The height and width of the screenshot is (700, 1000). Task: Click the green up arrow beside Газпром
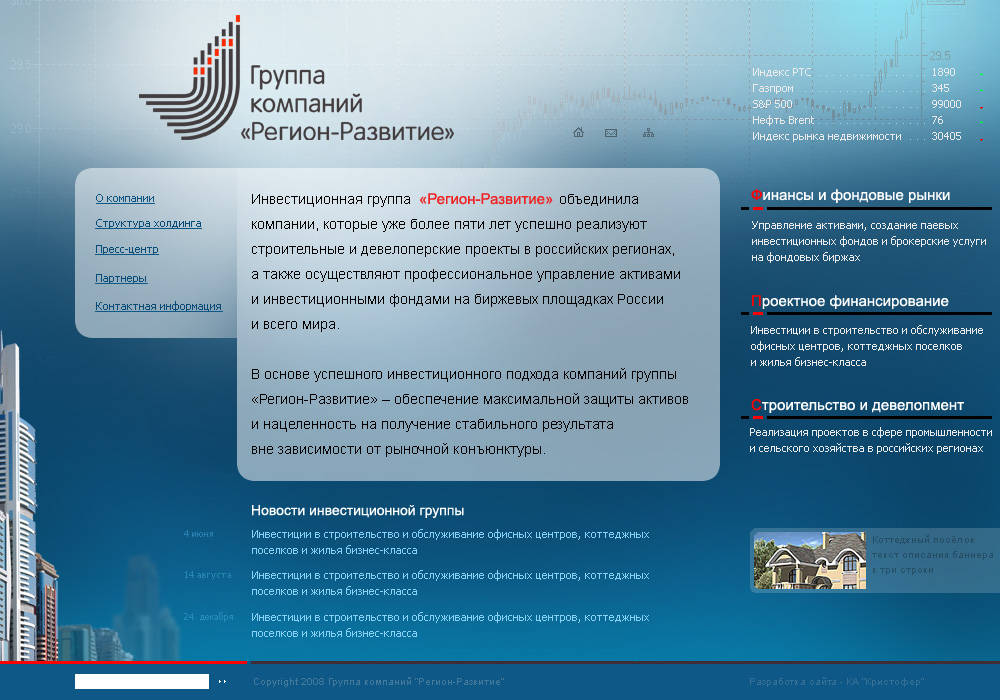(981, 89)
